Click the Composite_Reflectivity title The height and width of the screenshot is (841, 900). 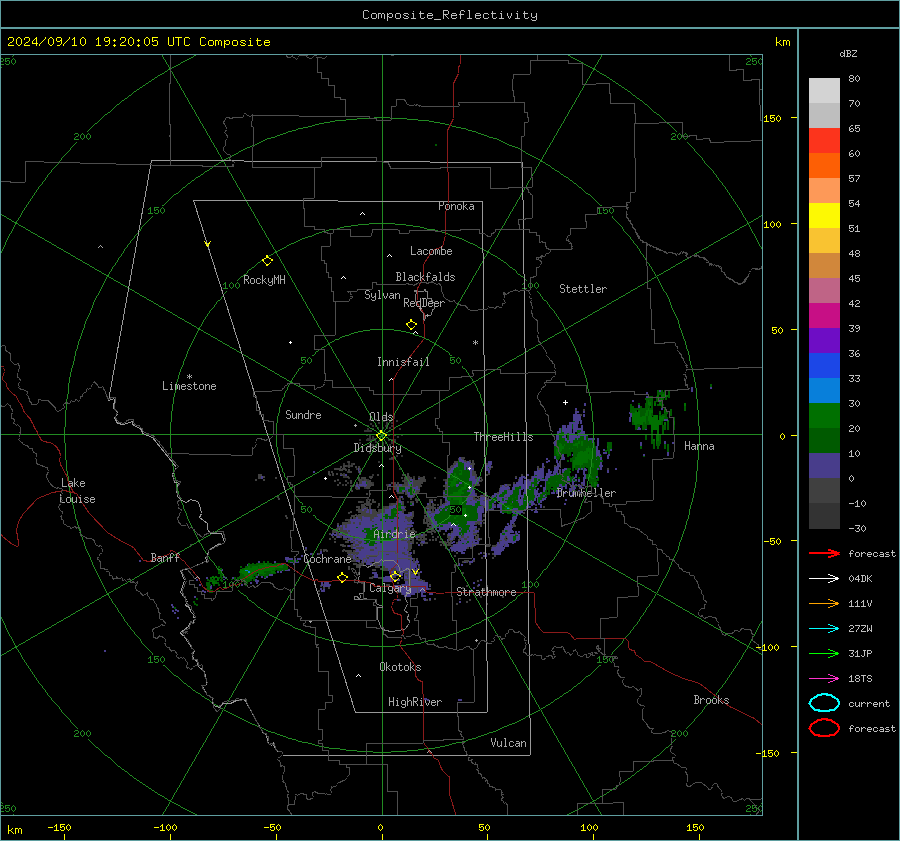tap(449, 15)
